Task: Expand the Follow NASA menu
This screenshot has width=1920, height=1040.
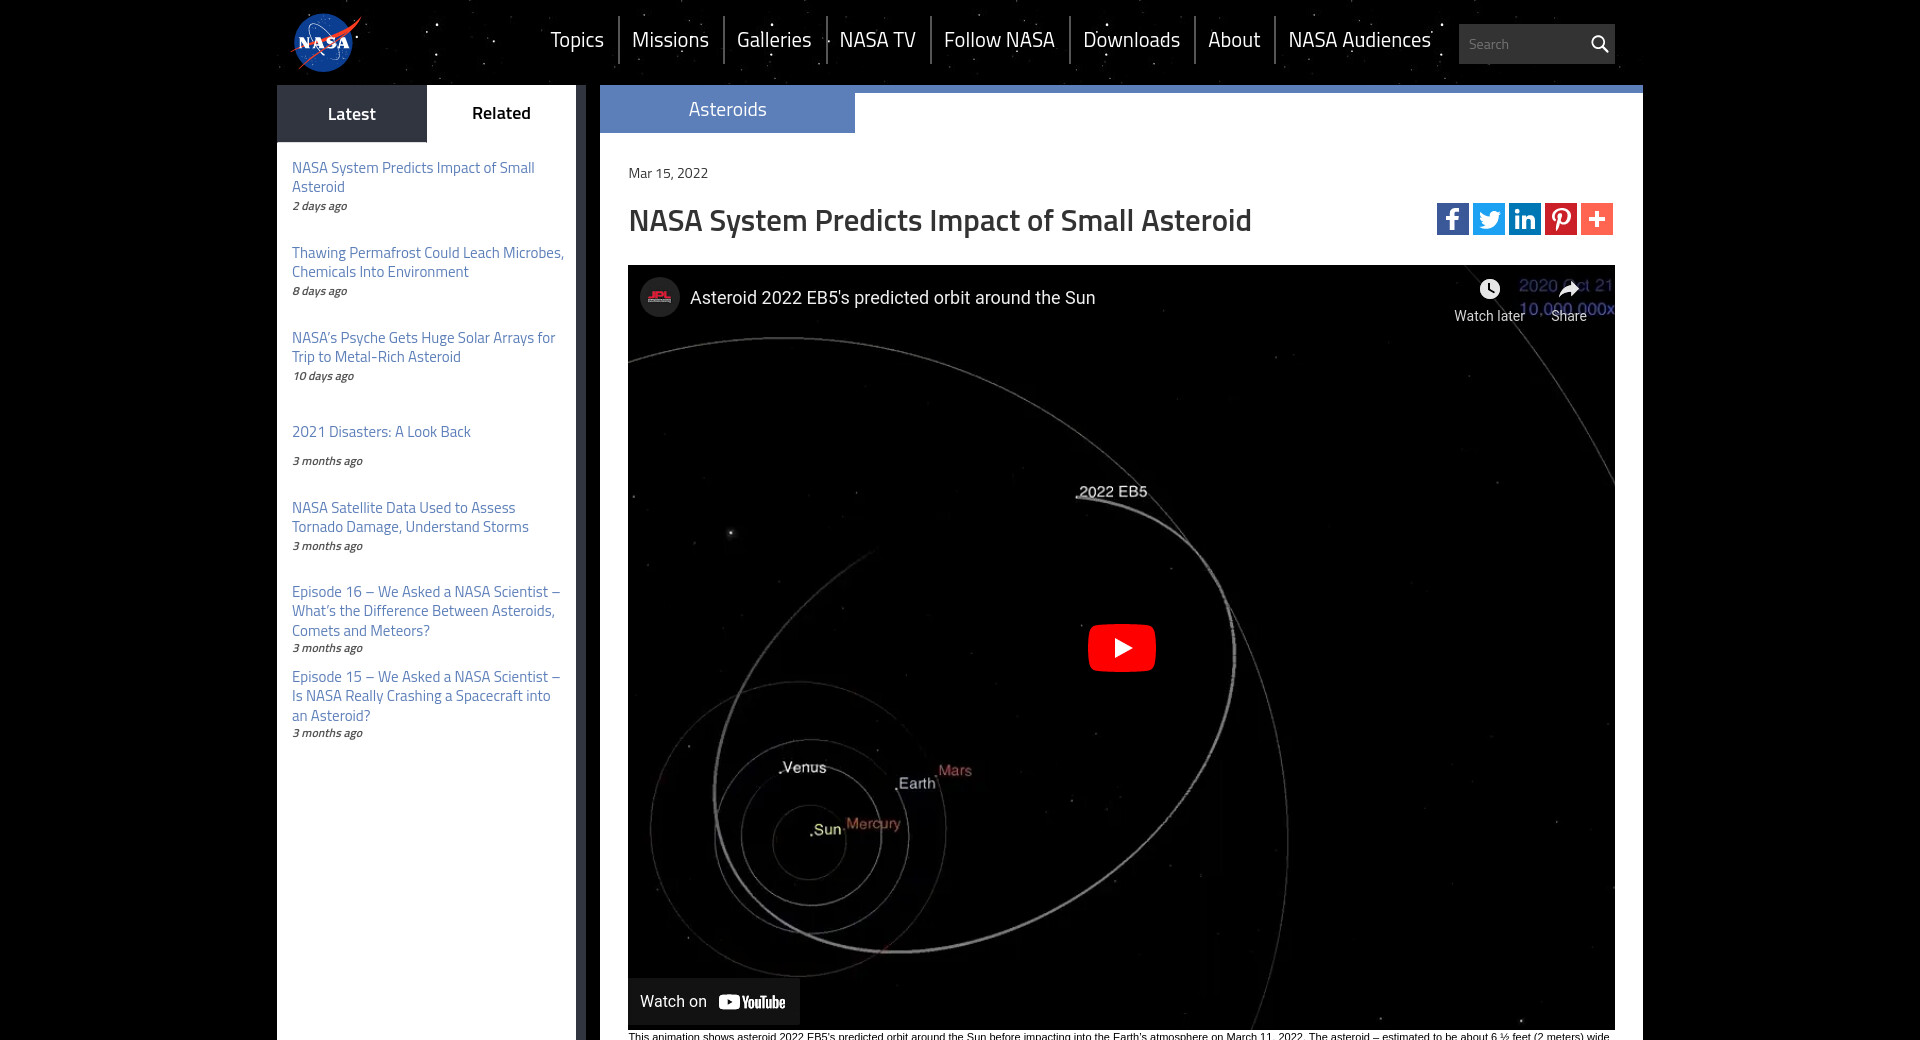Action: click(999, 40)
